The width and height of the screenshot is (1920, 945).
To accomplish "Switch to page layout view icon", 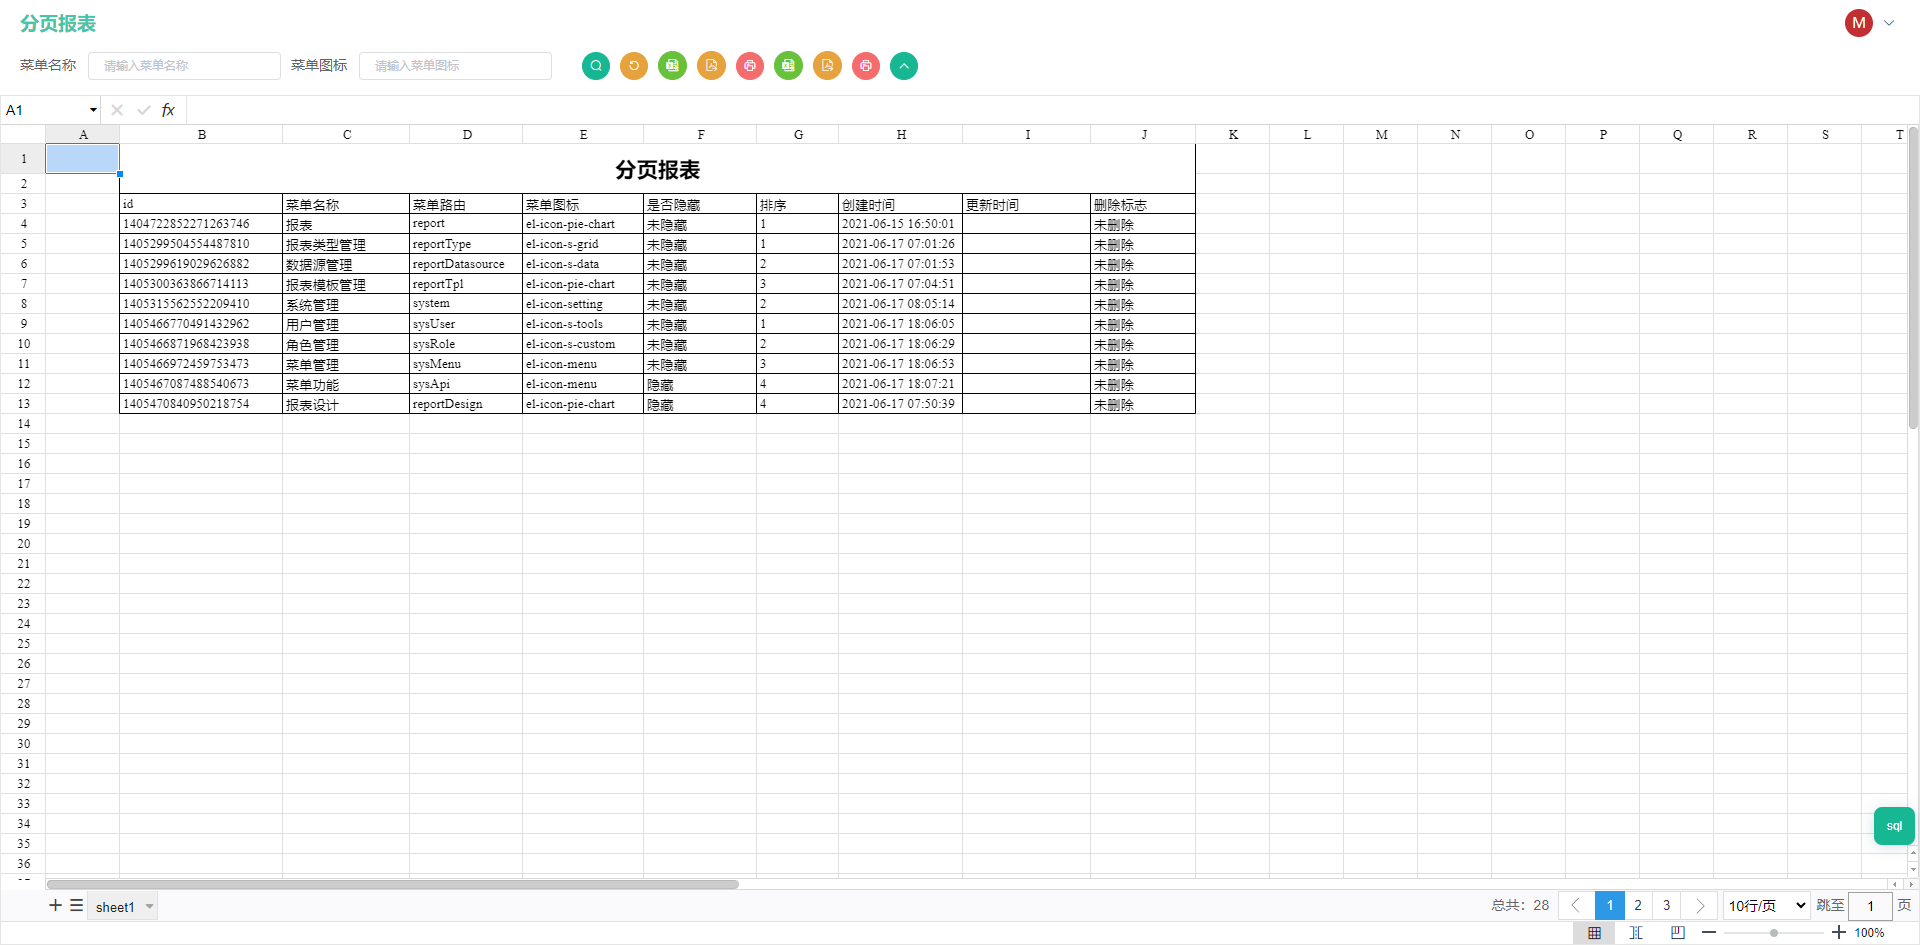I will pos(1678,933).
